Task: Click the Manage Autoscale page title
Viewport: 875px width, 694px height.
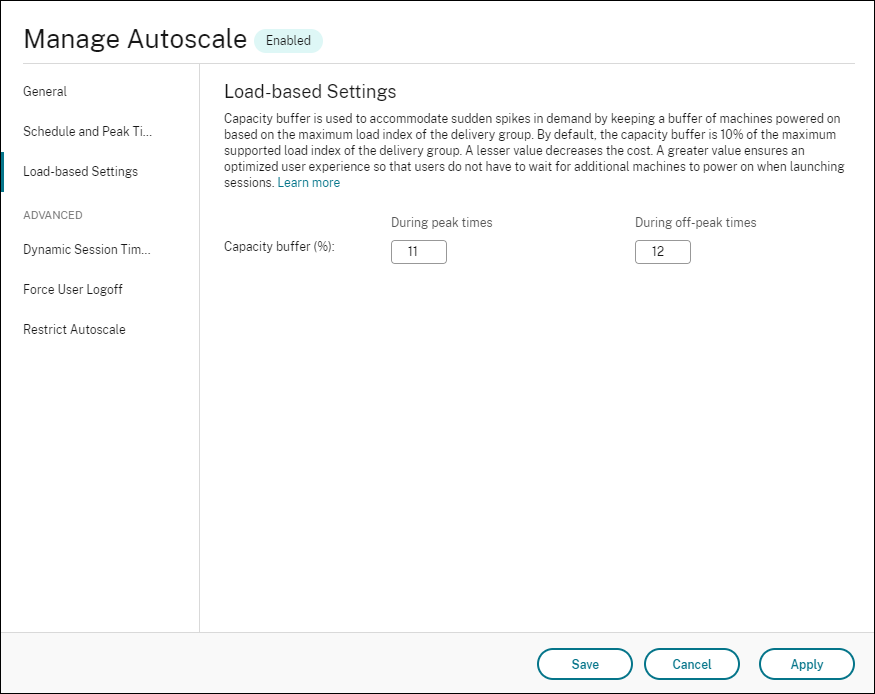Action: (134, 38)
